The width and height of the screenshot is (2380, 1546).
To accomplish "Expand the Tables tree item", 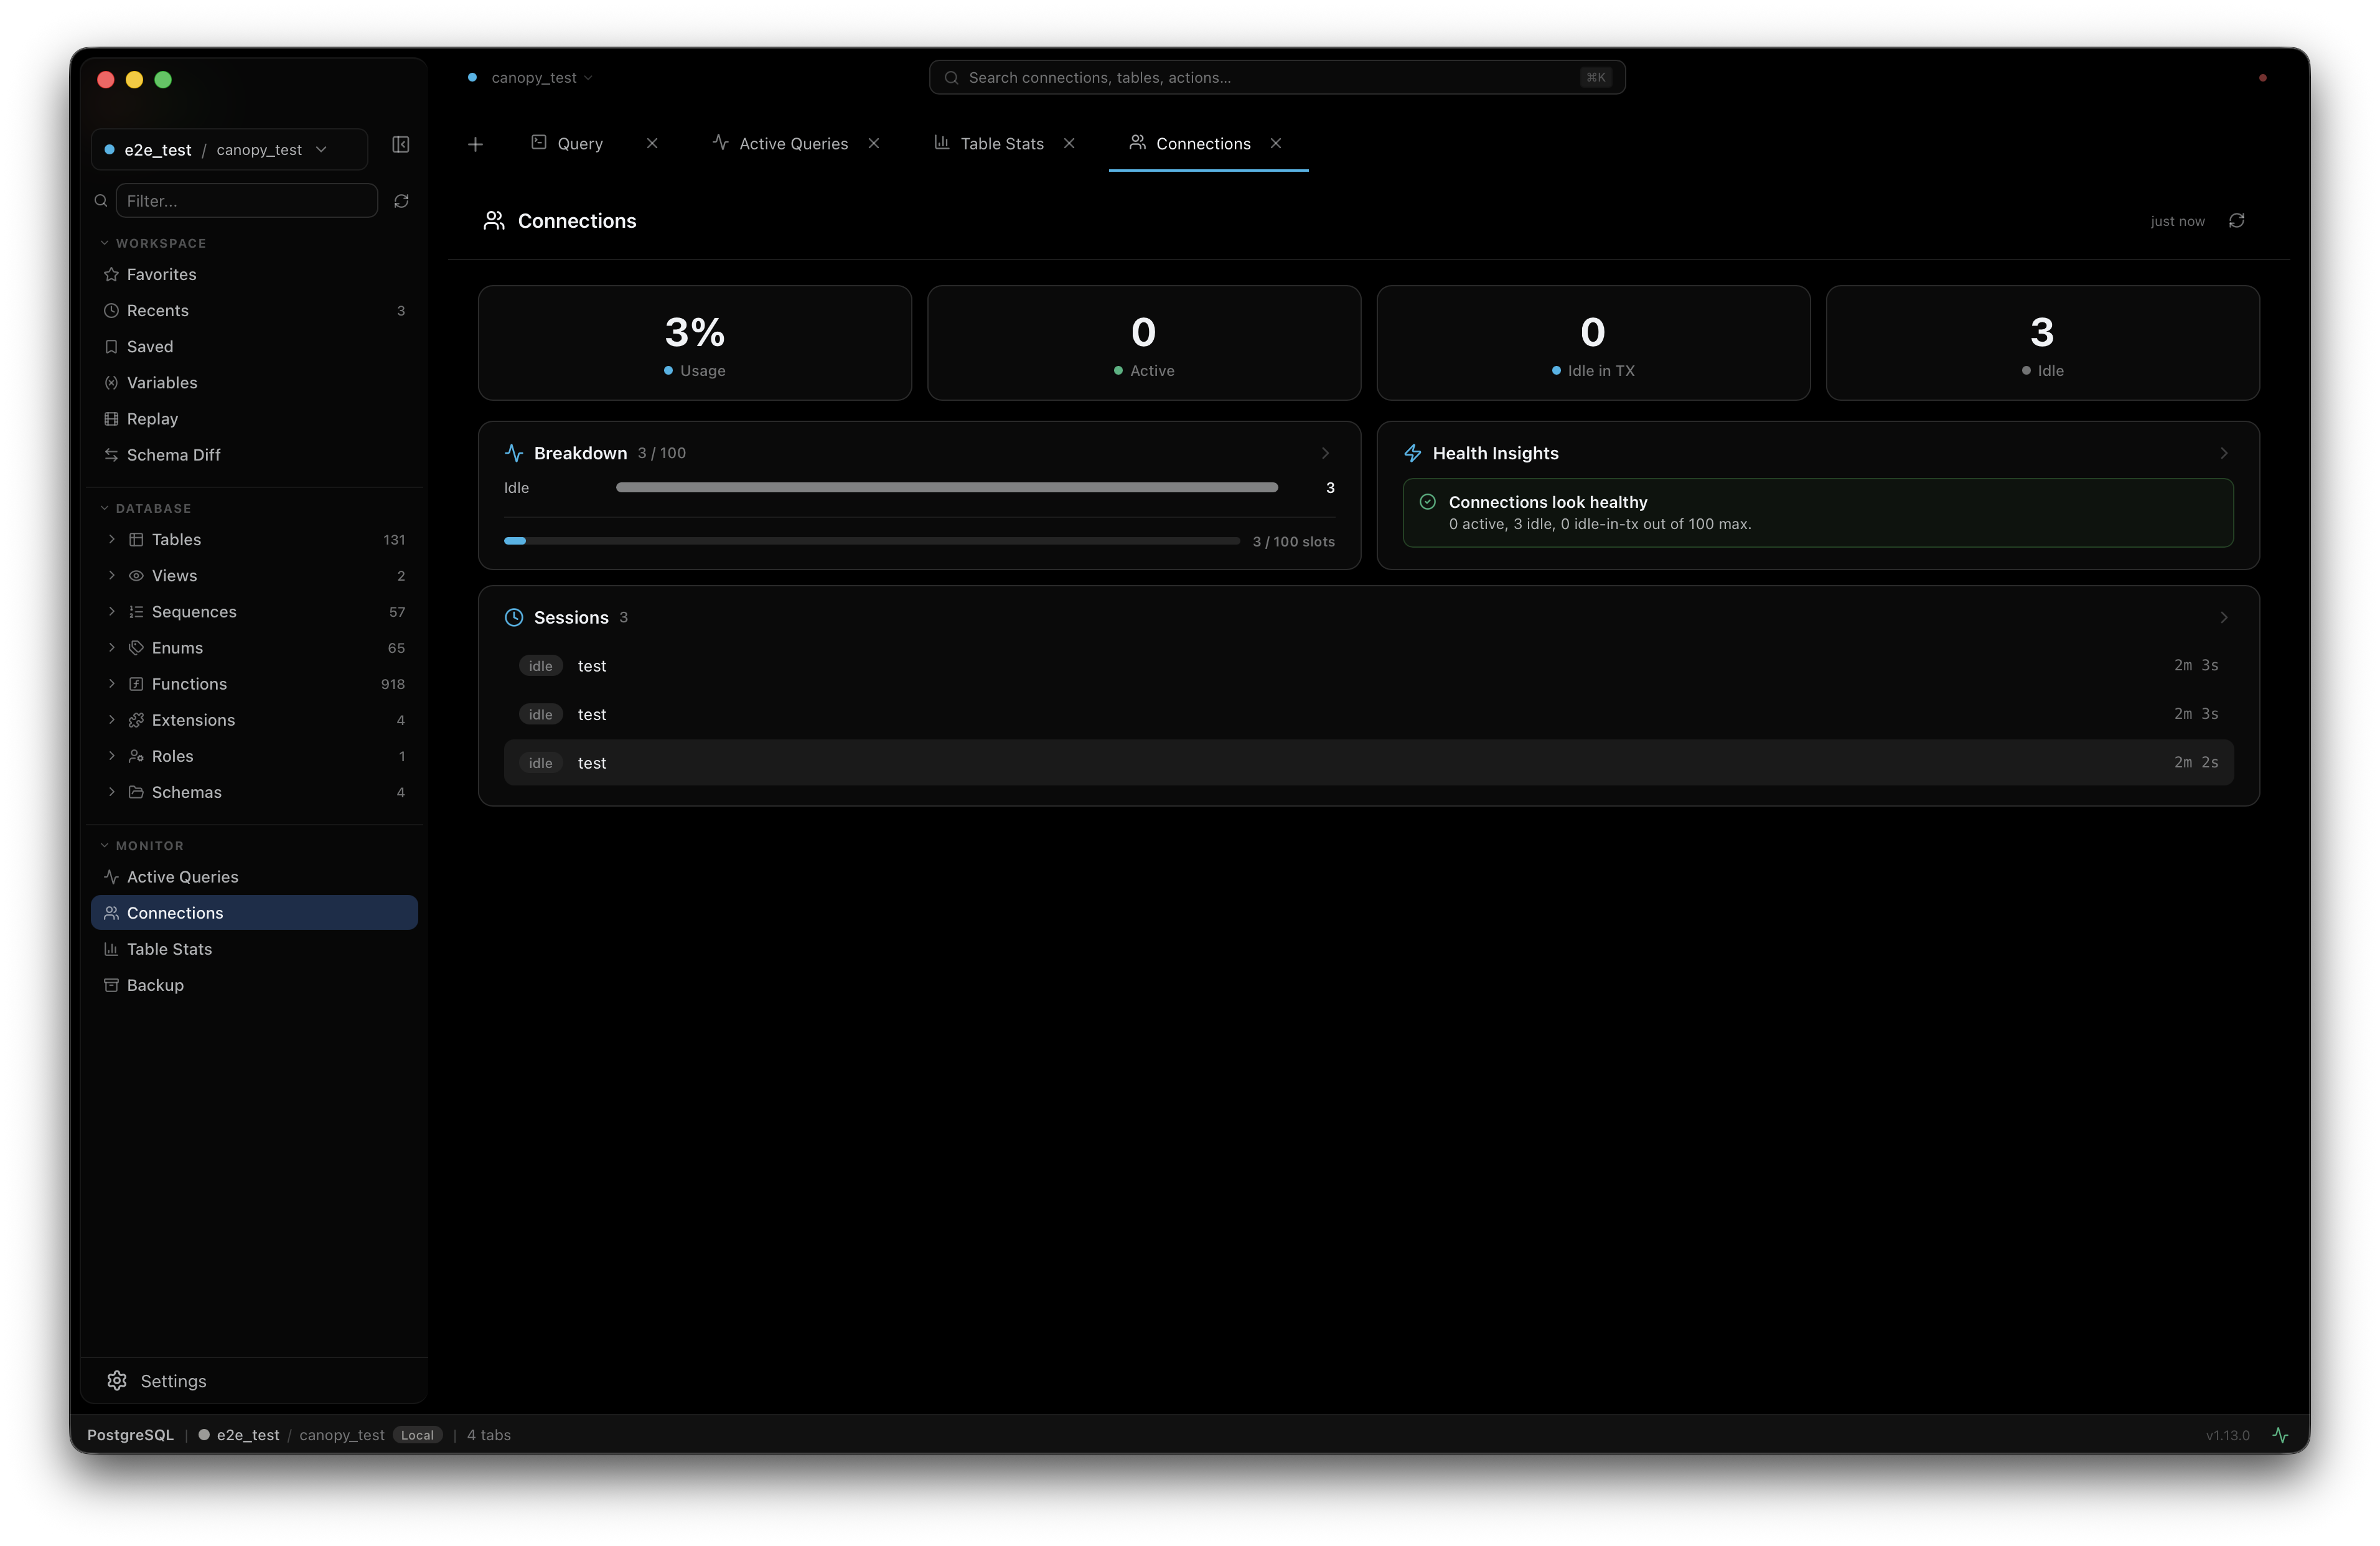I will [x=112, y=539].
